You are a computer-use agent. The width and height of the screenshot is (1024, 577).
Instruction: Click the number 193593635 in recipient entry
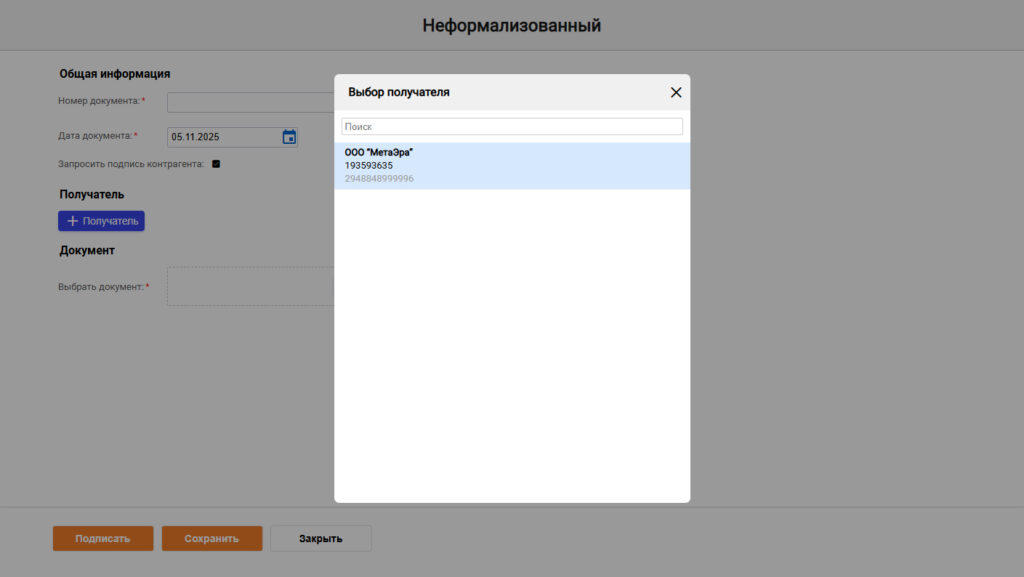[369, 165]
